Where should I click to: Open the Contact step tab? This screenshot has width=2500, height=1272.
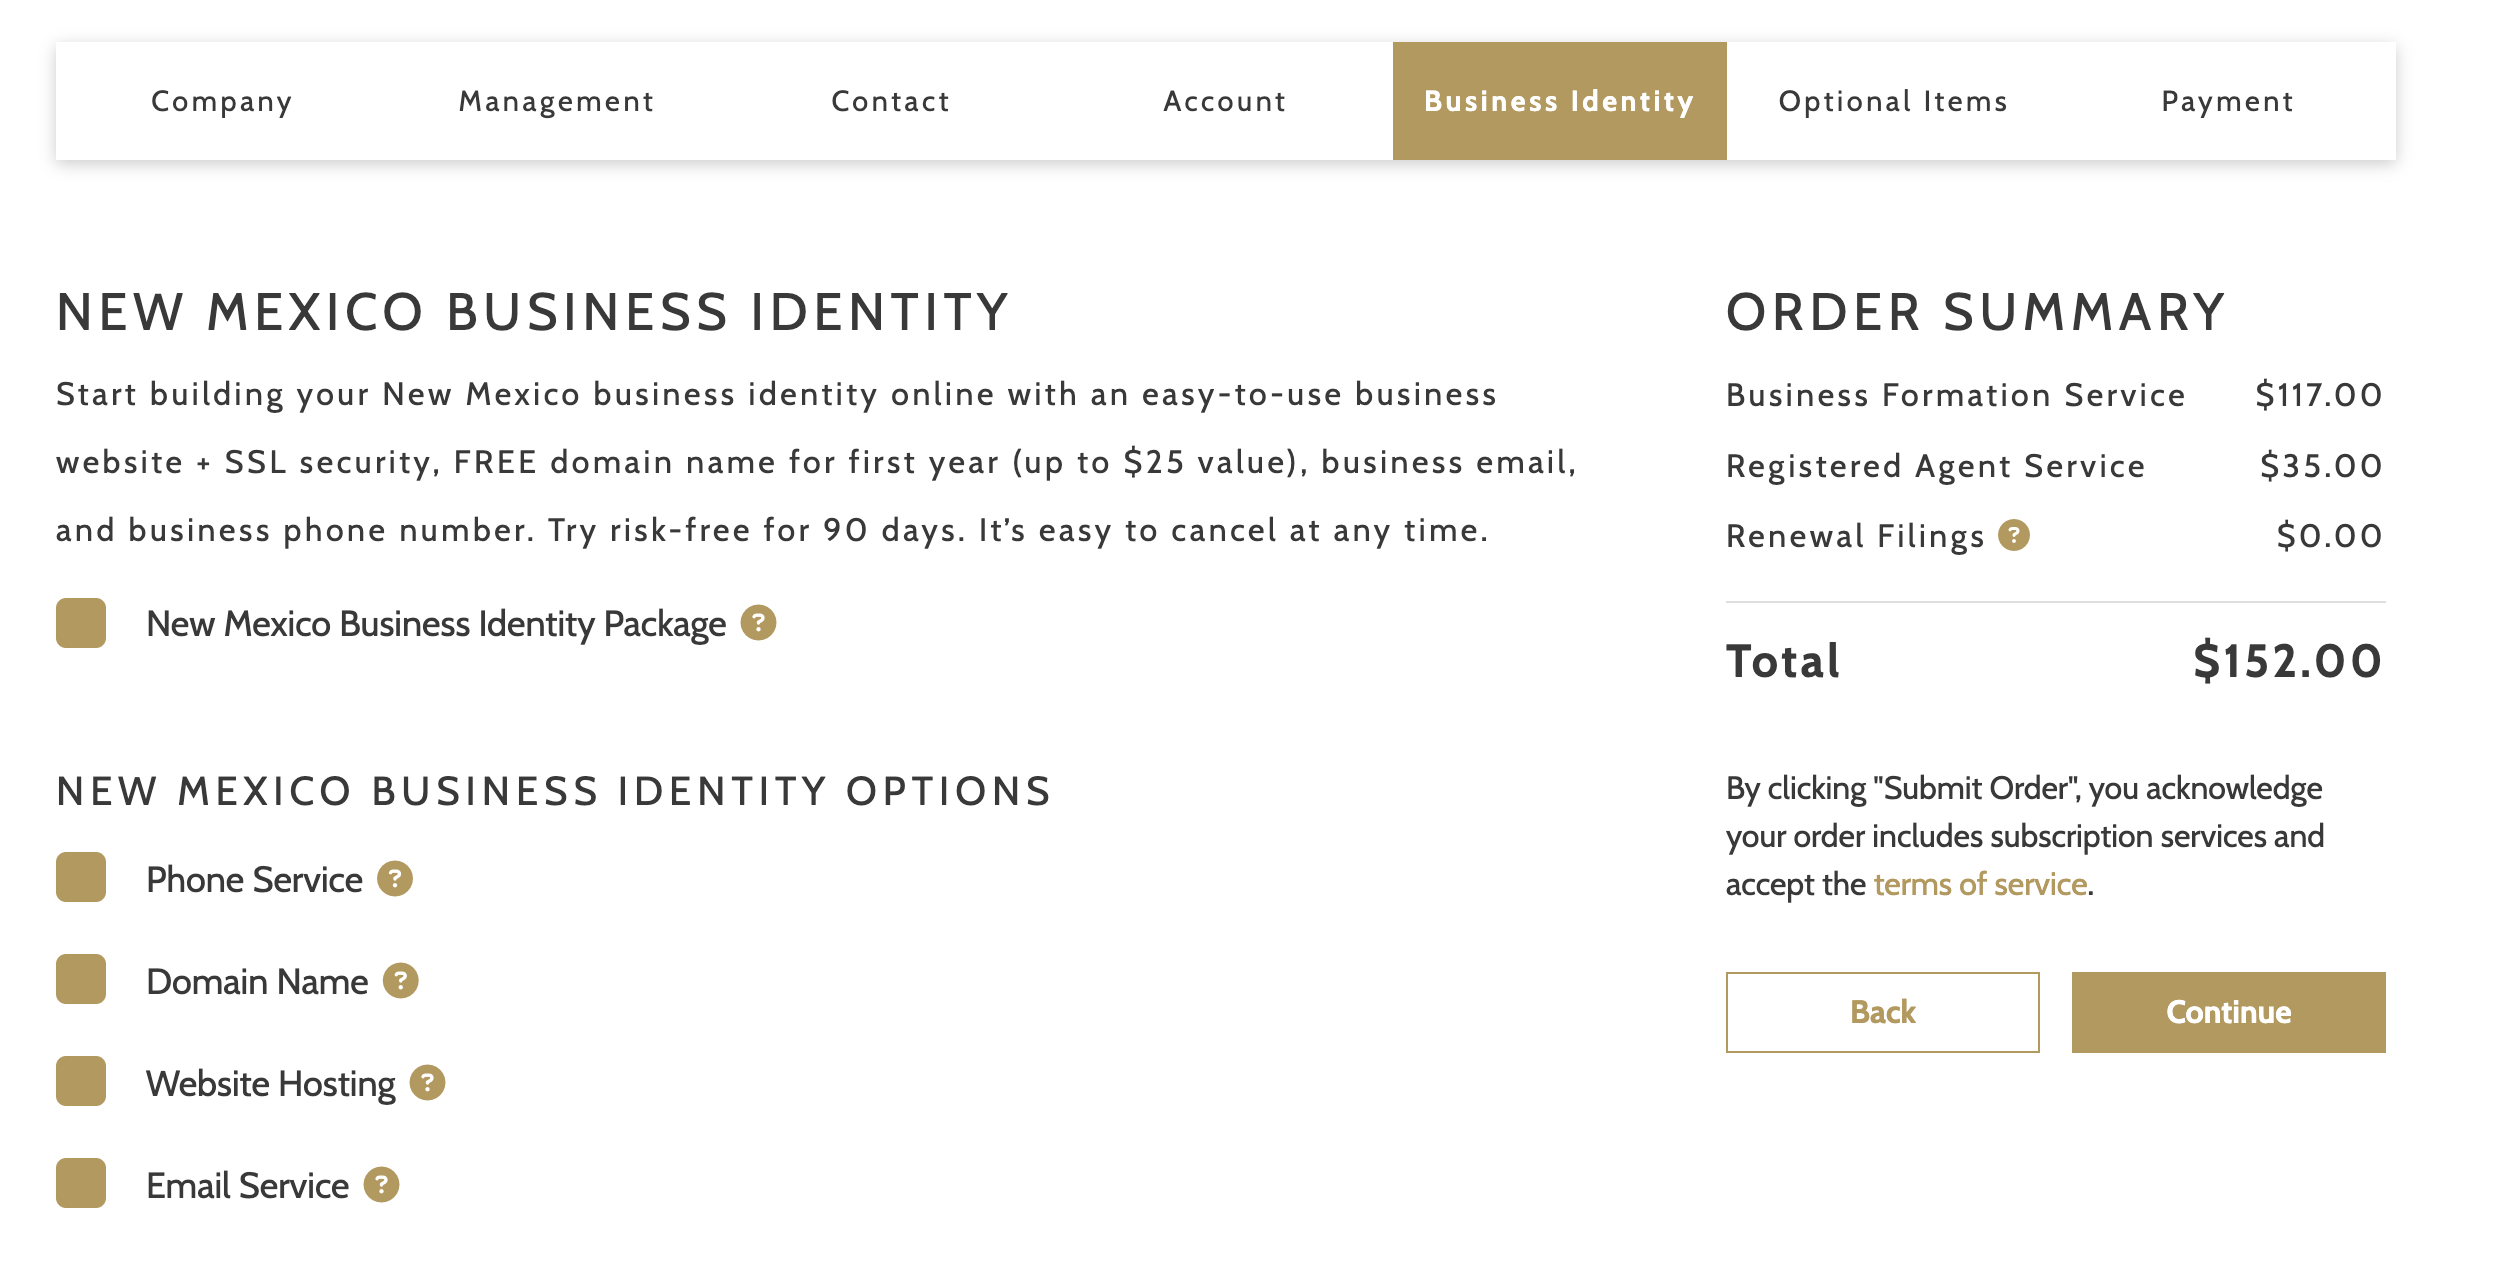(x=891, y=101)
